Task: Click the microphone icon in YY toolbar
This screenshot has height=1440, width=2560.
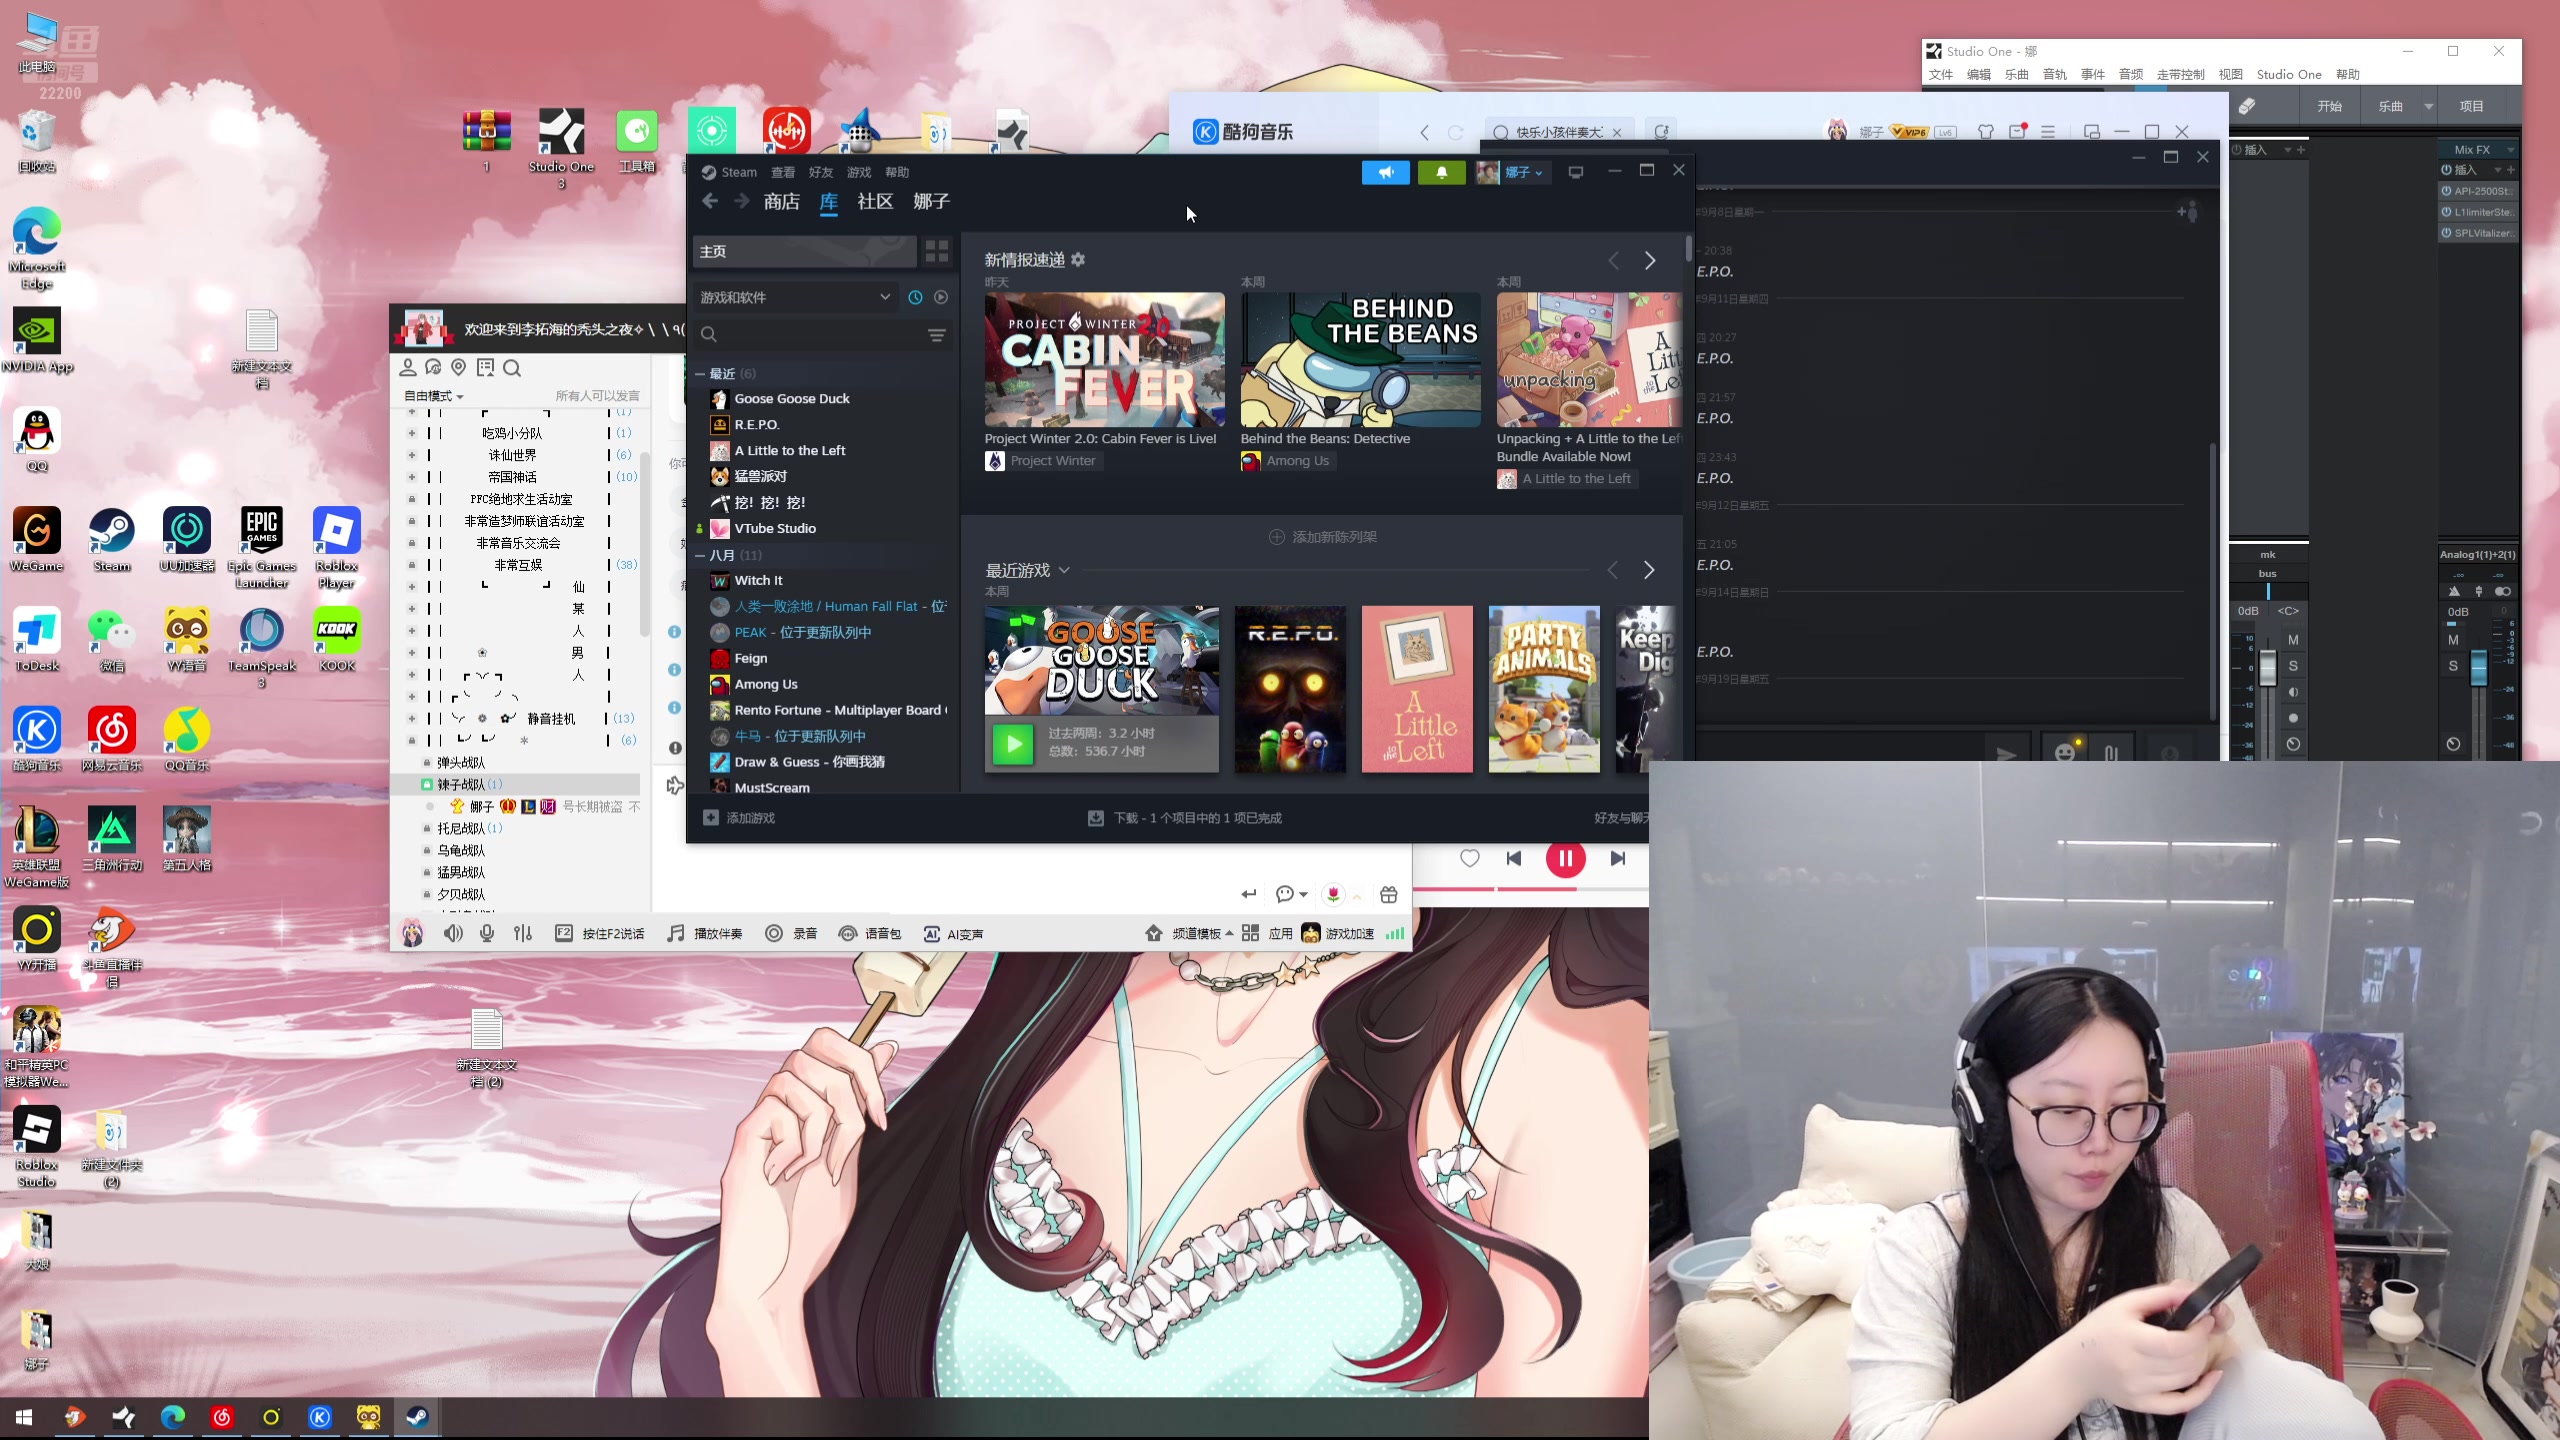Action: [487, 933]
